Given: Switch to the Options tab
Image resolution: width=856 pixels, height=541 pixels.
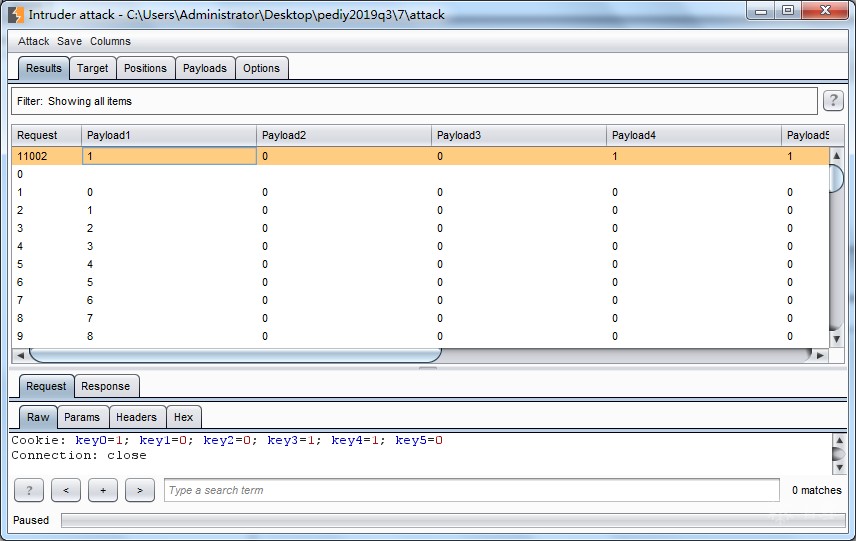Looking at the screenshot, I should pyautogui.click(x=261, y=68).
